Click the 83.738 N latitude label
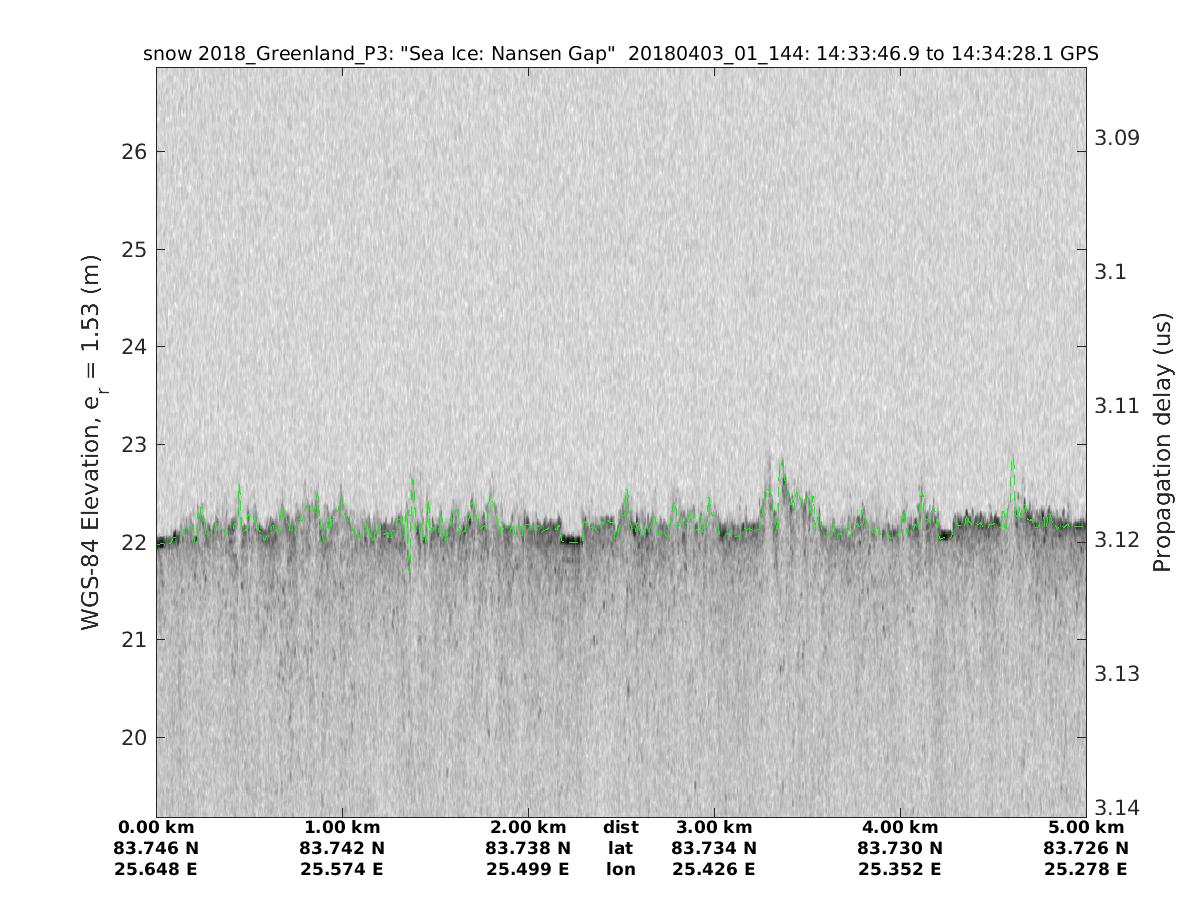Image resolution: width=1200 pixels, height=900 pixels. pyautogui.click(x=528, y=848)
